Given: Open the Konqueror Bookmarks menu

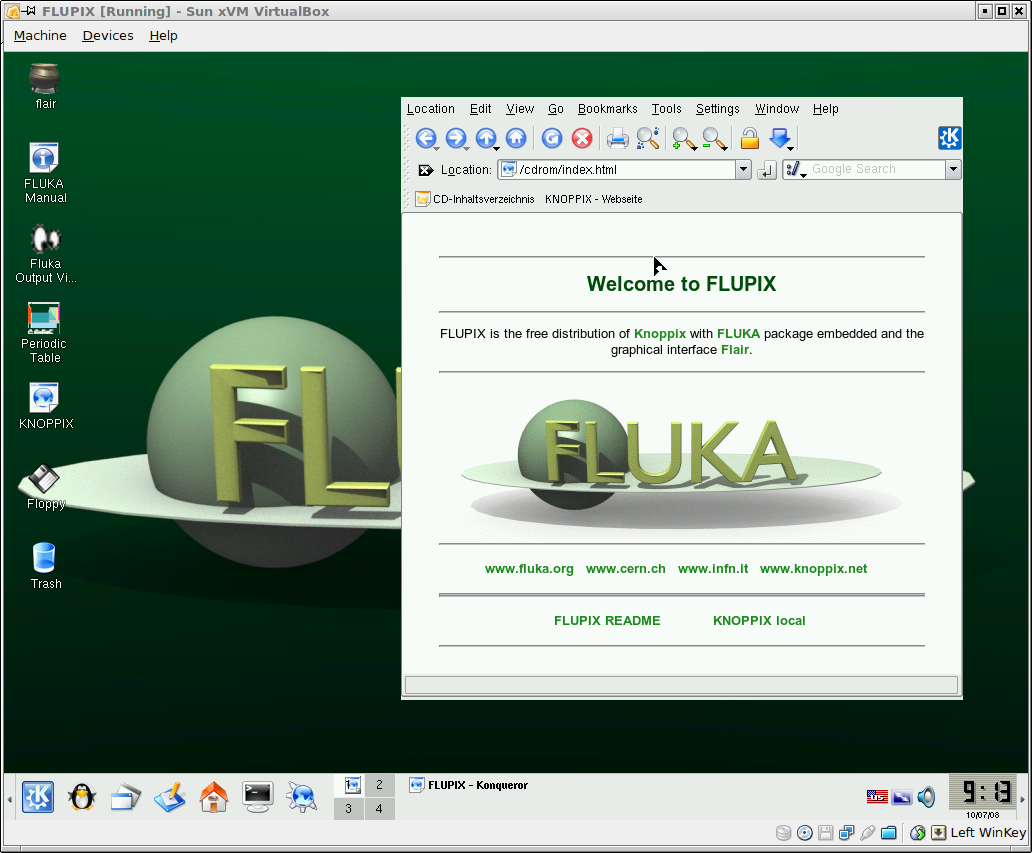Looking at the screenshot, I should (607, 109).
